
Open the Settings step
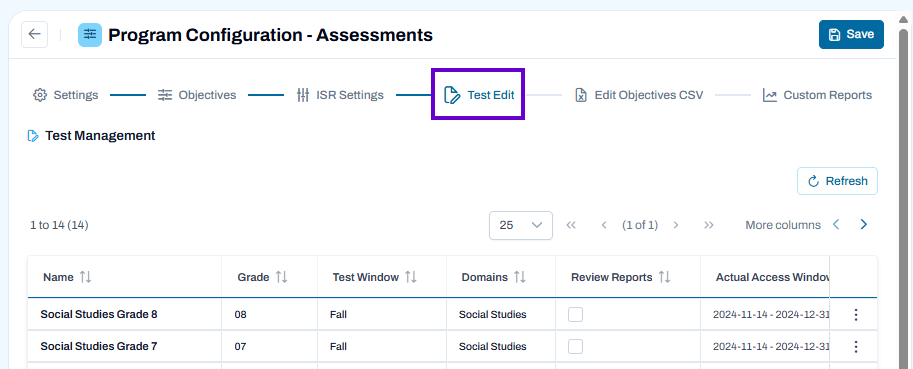66,95
